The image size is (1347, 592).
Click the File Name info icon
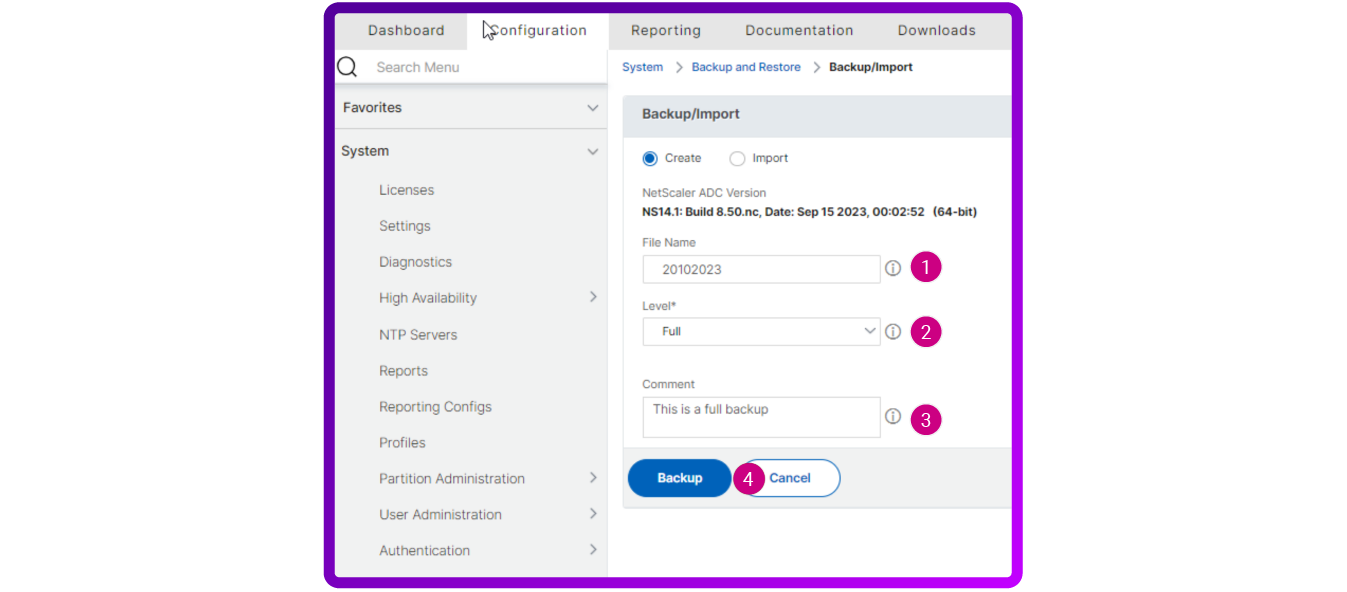click(x=893, y=269)
